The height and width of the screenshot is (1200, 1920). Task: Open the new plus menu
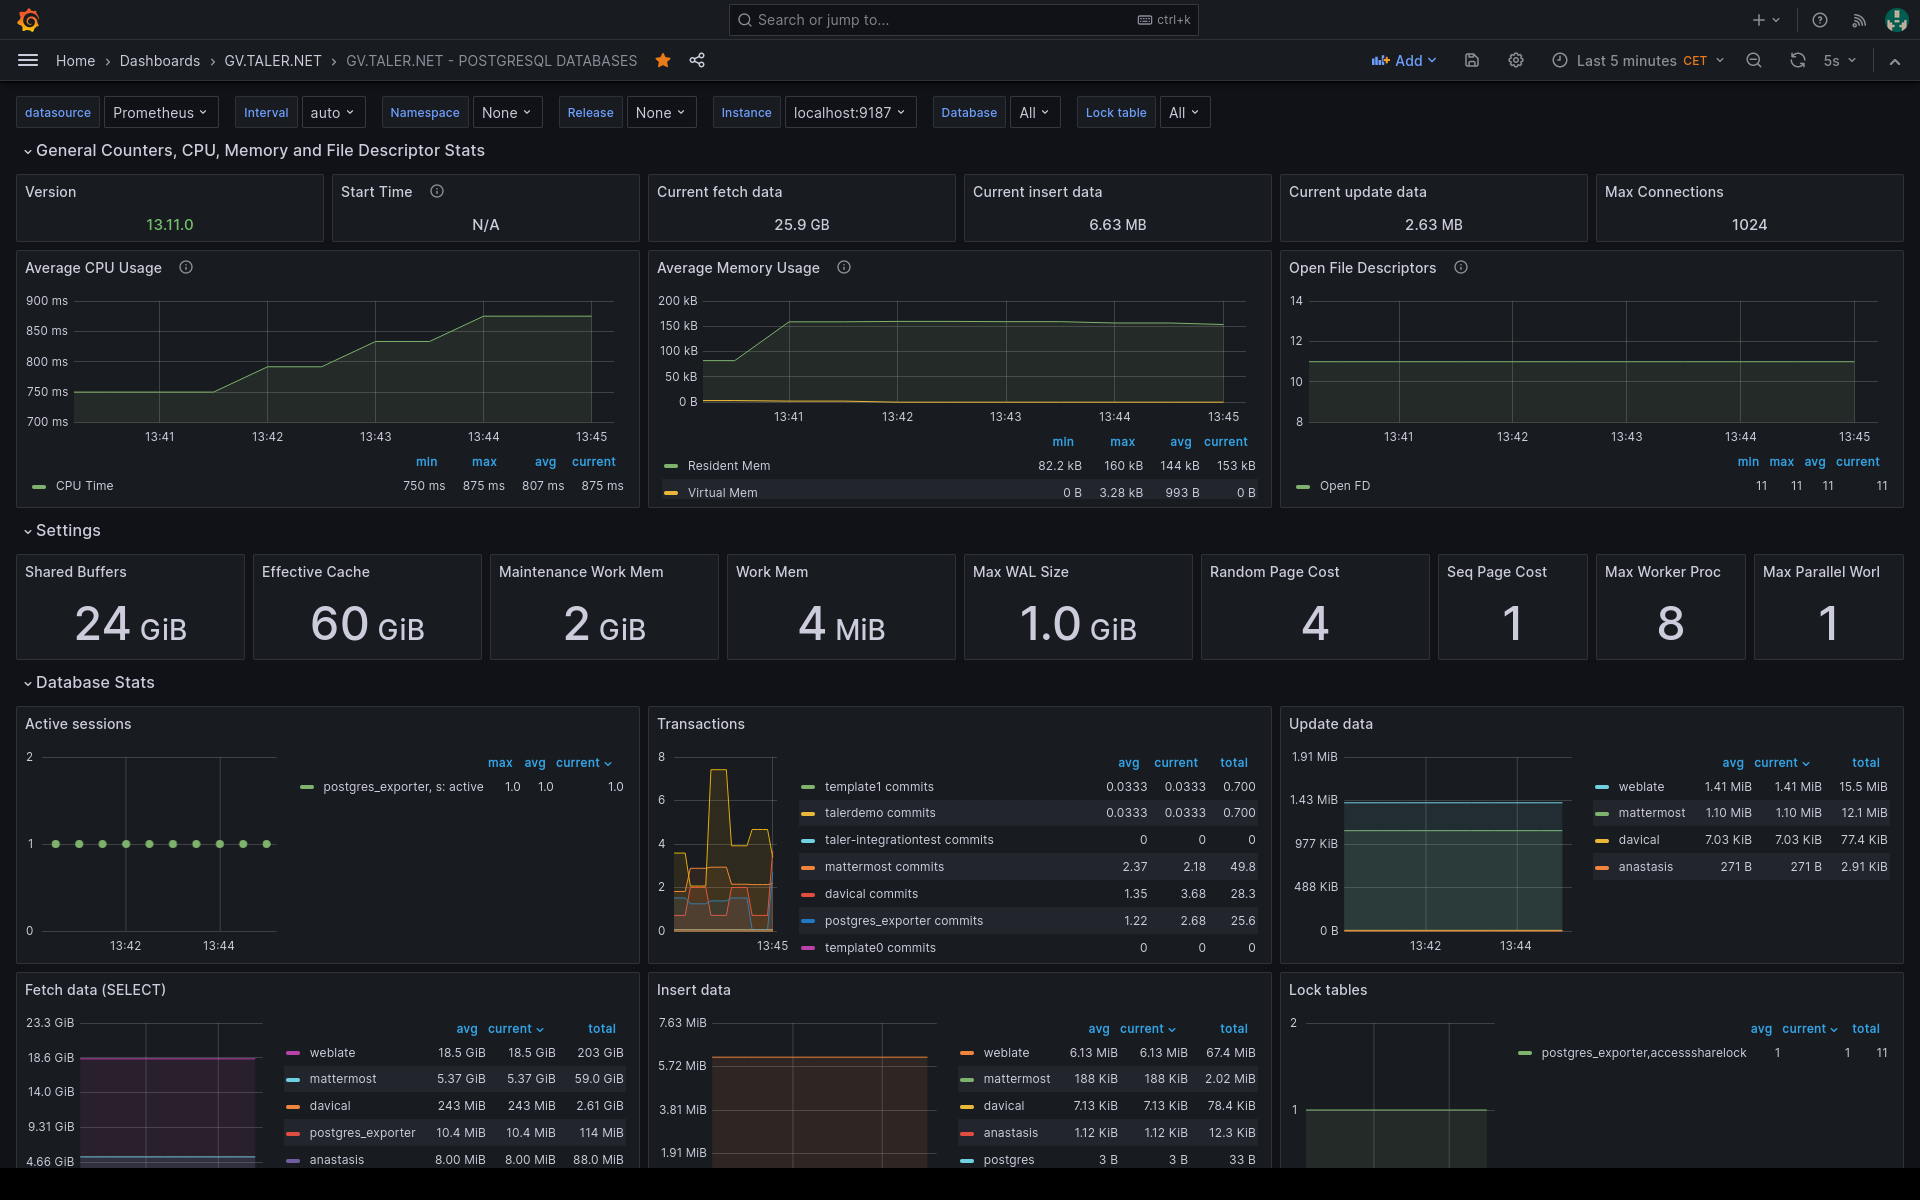[x=1766, y=20]
